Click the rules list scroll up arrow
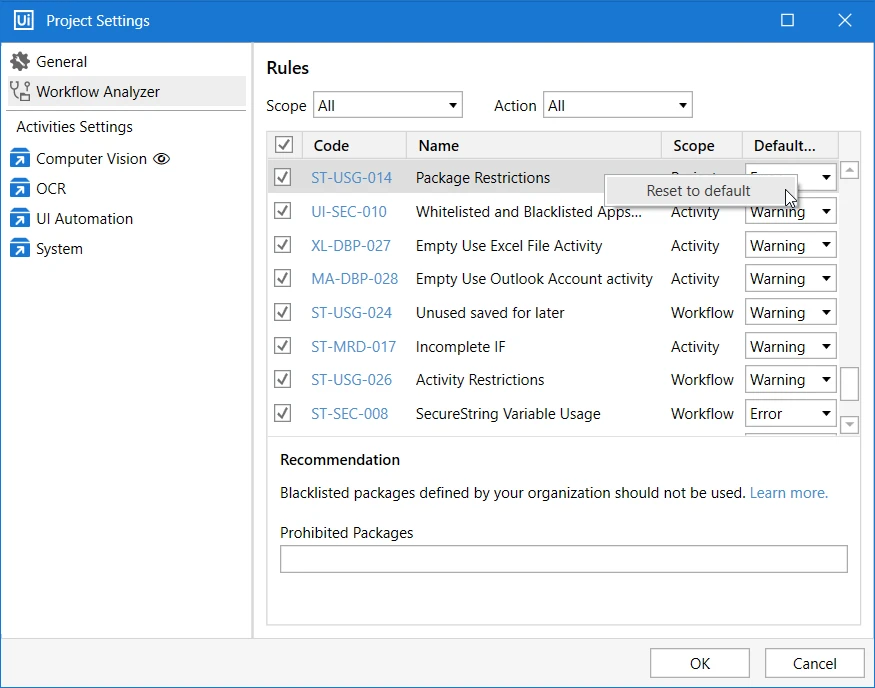The height and width of the screenshot is (688, 875). tap(849, 170)
